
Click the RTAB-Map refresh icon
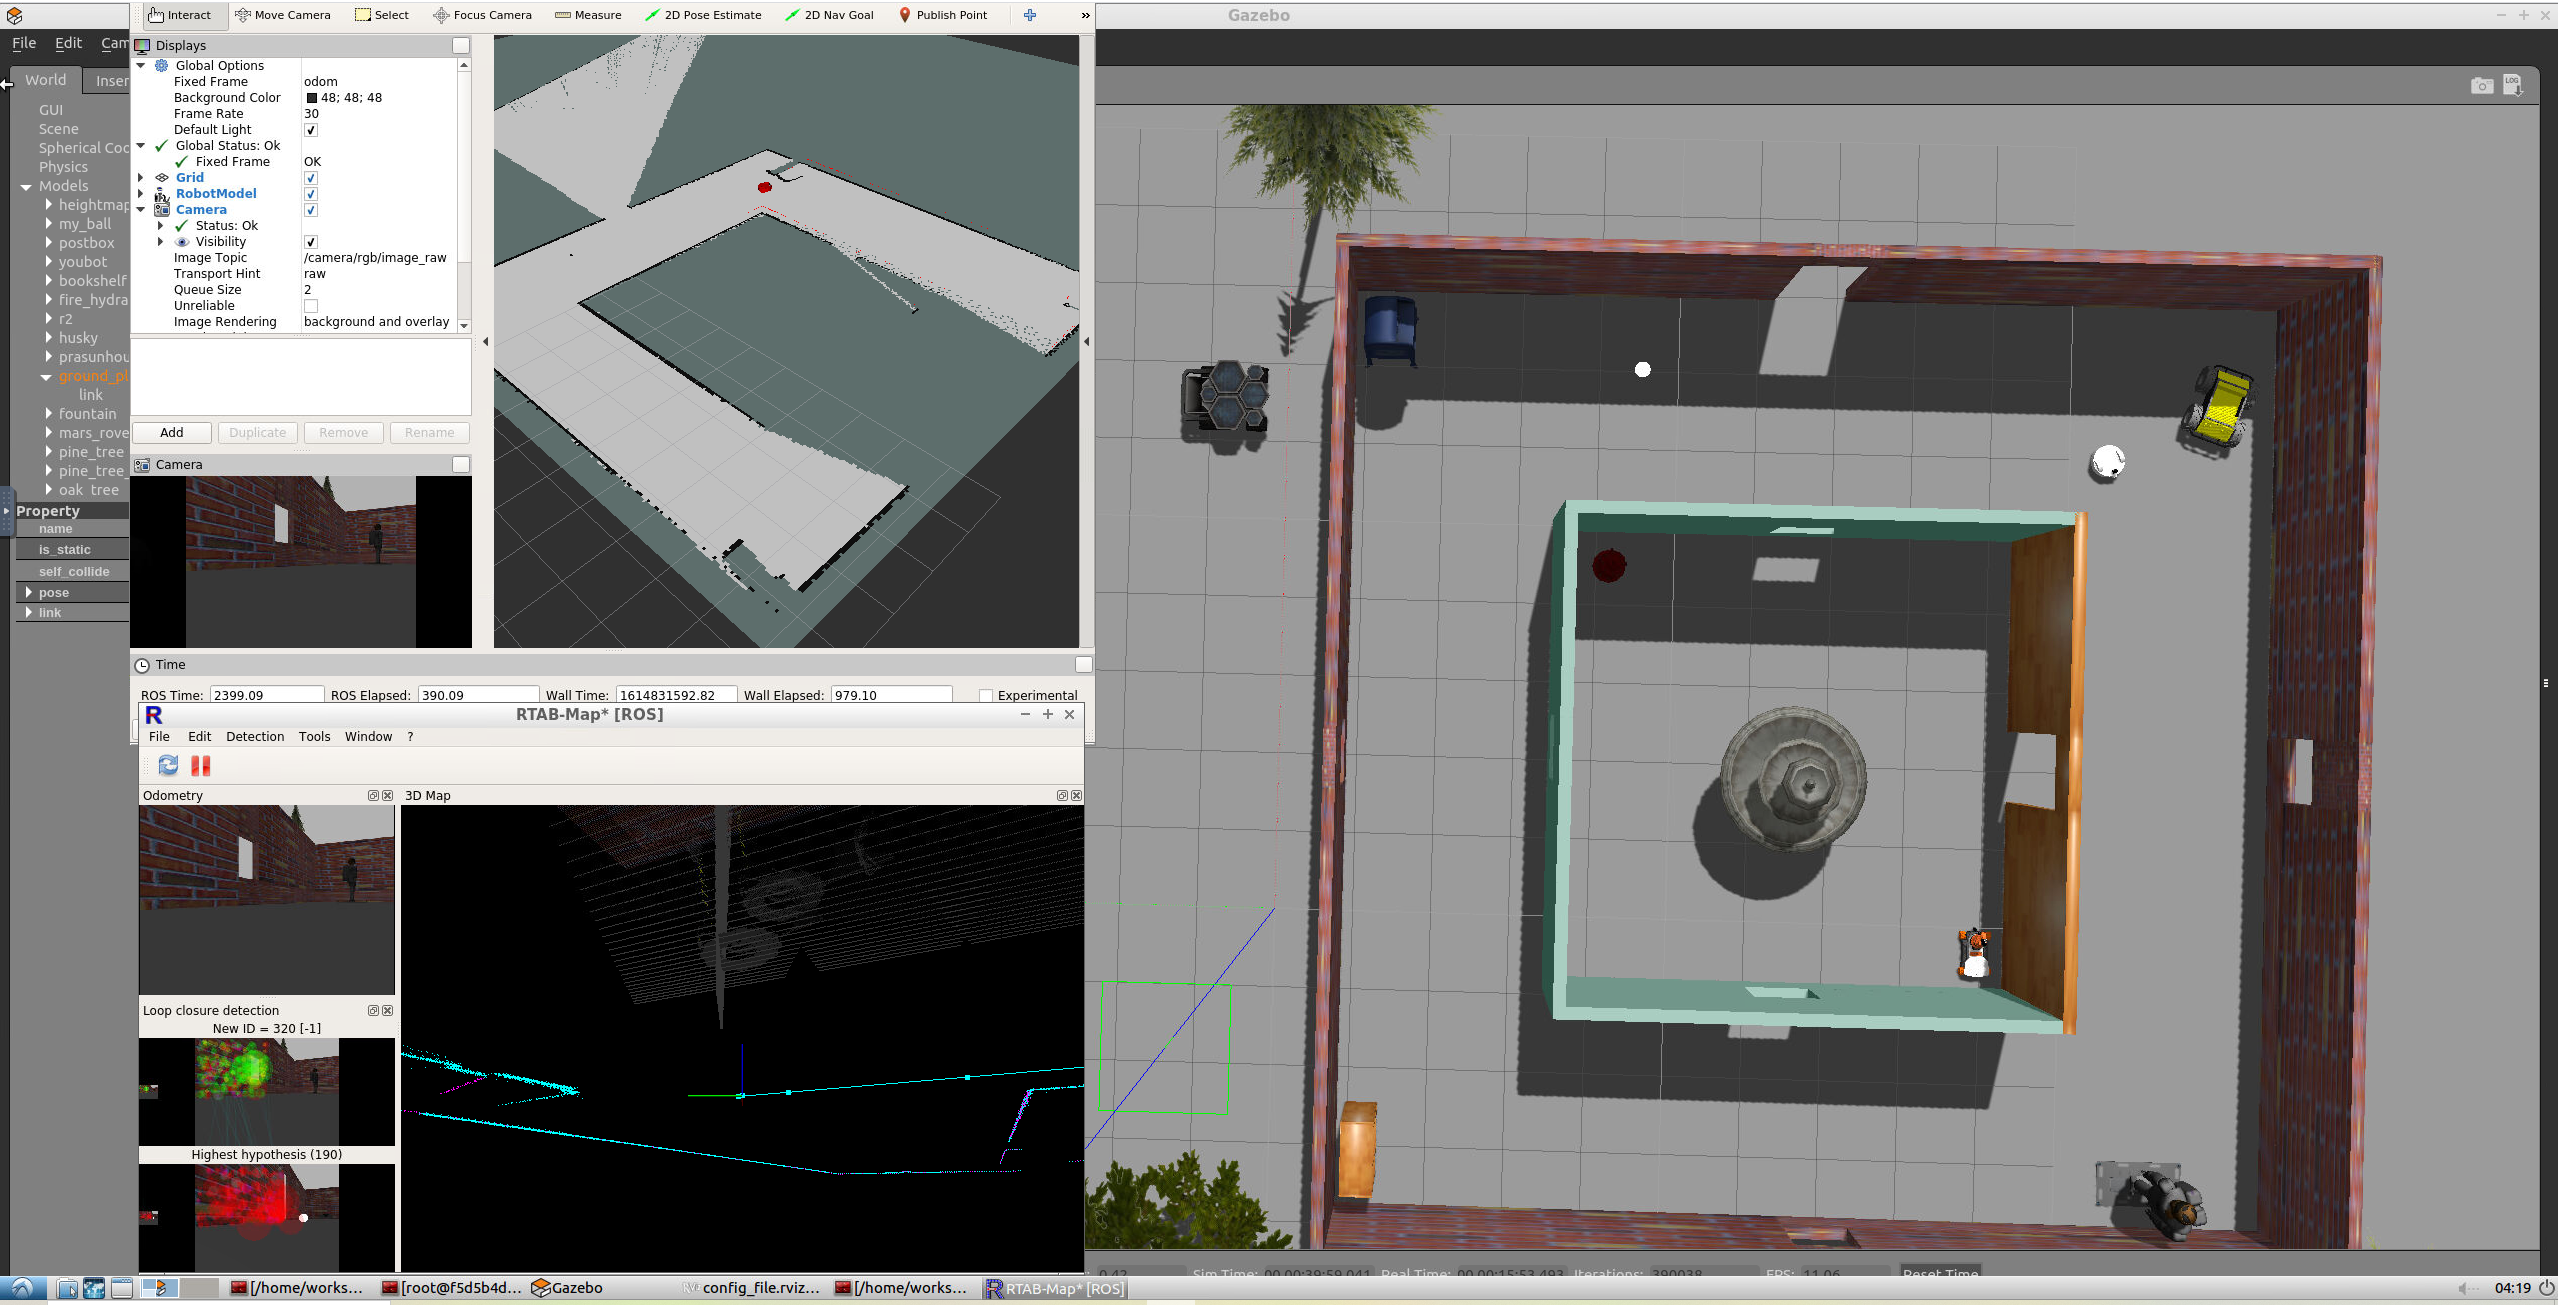coord(168,765)
